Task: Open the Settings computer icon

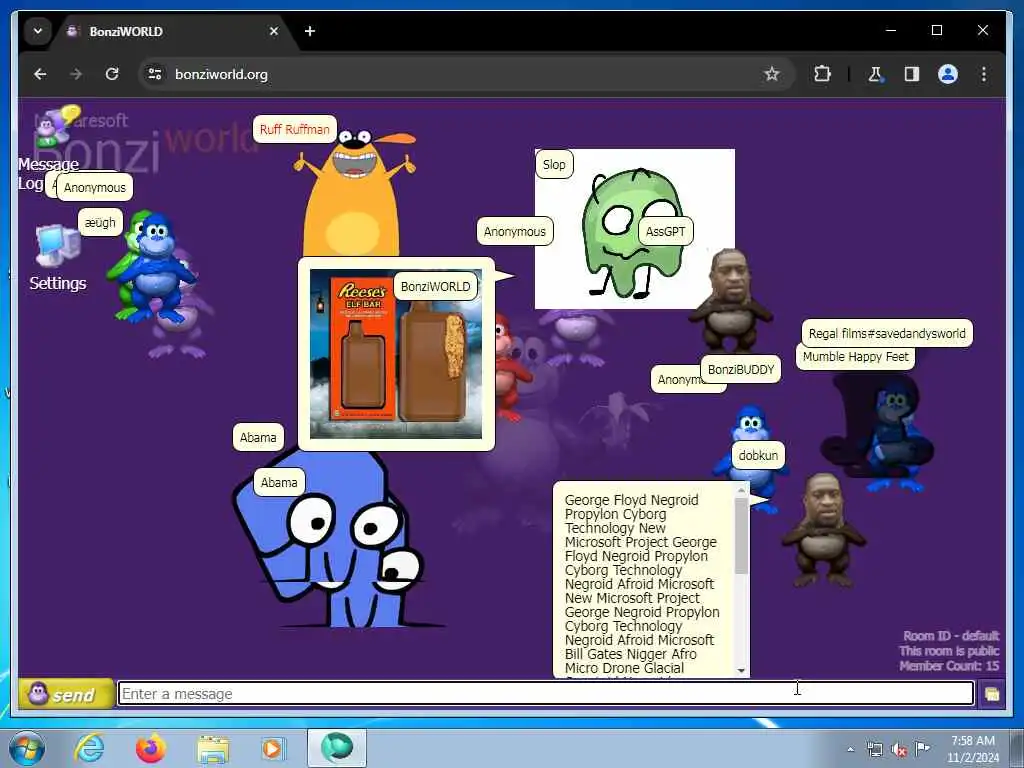Action: coord(57,246)
